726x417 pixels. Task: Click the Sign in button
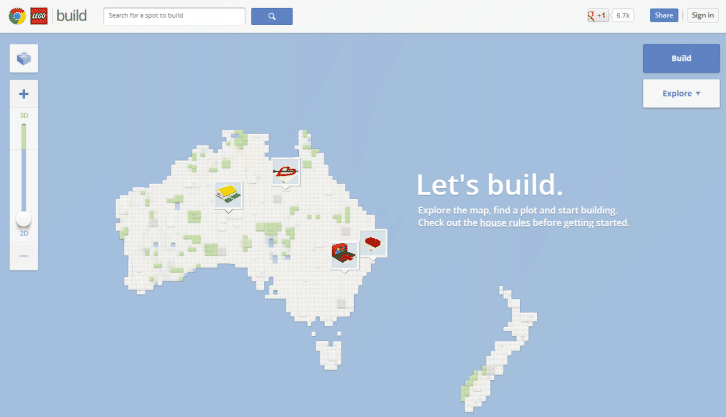click(702, 15)
